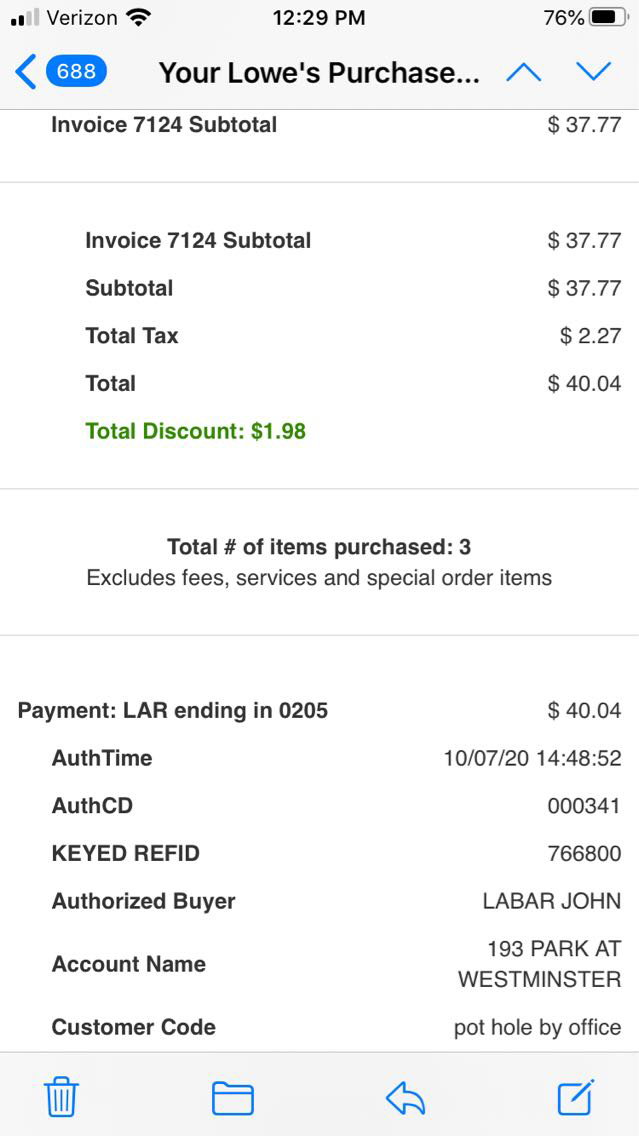
Task: Delete this email with the trash icon
Action: (61, 1097)
